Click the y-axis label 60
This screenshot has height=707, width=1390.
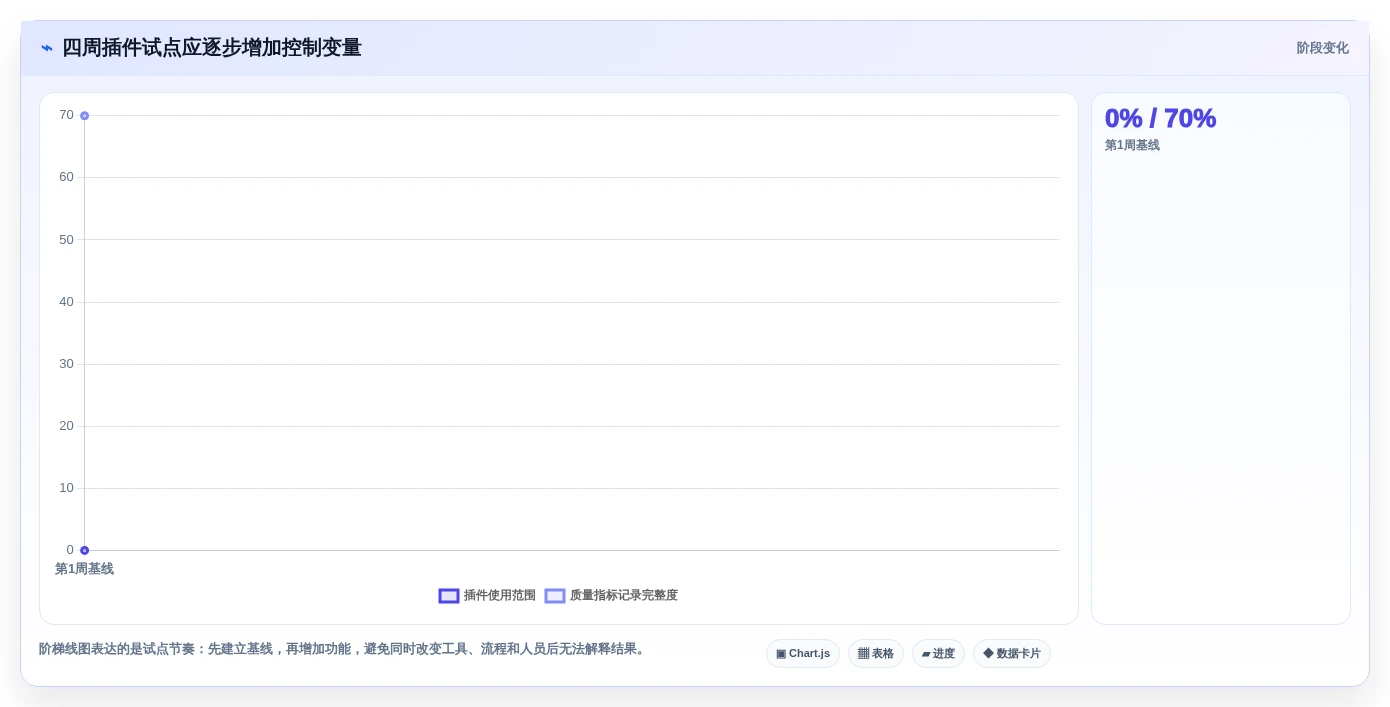66,177
